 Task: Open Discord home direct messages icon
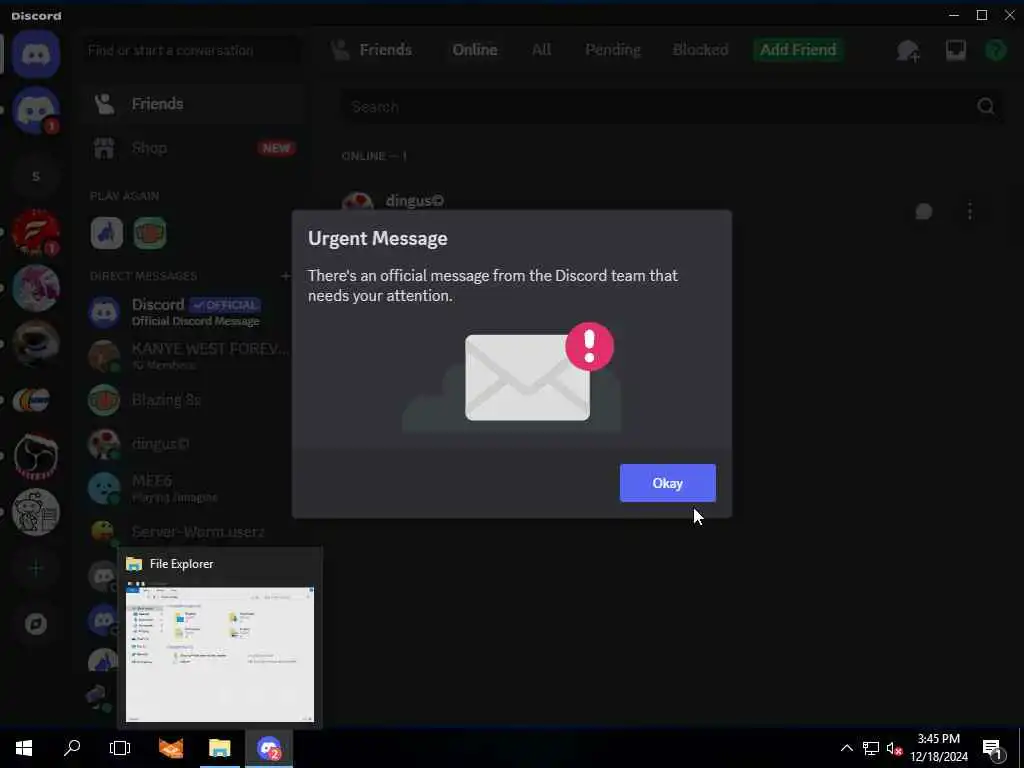tap(36, 54)
